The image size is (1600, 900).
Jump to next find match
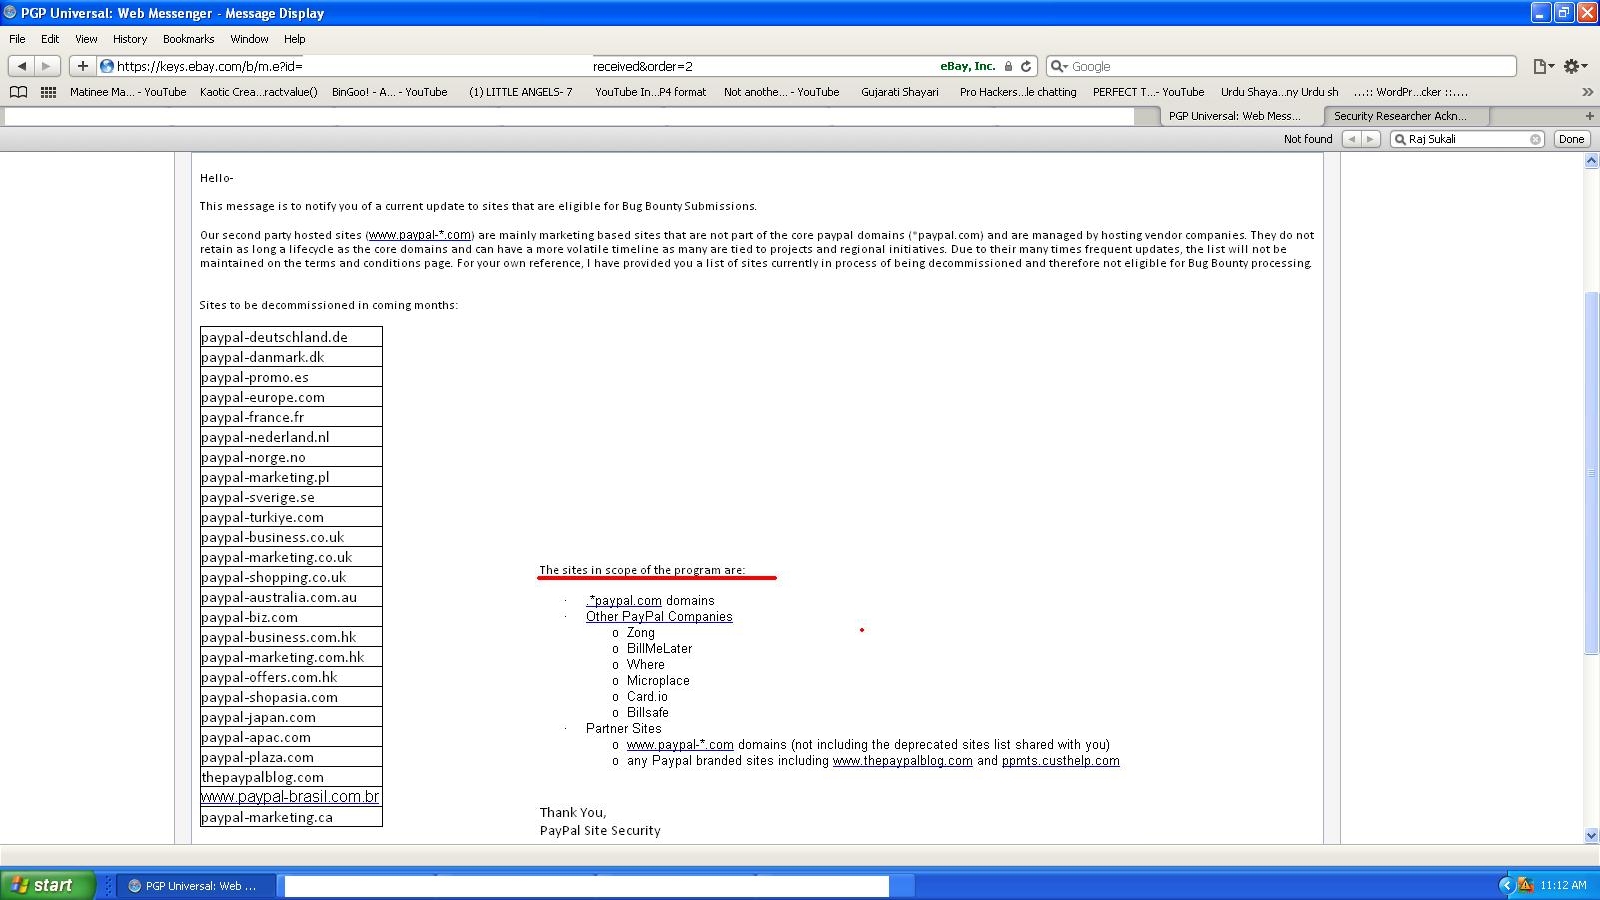pyautogui.click(x=1371, y=139)
